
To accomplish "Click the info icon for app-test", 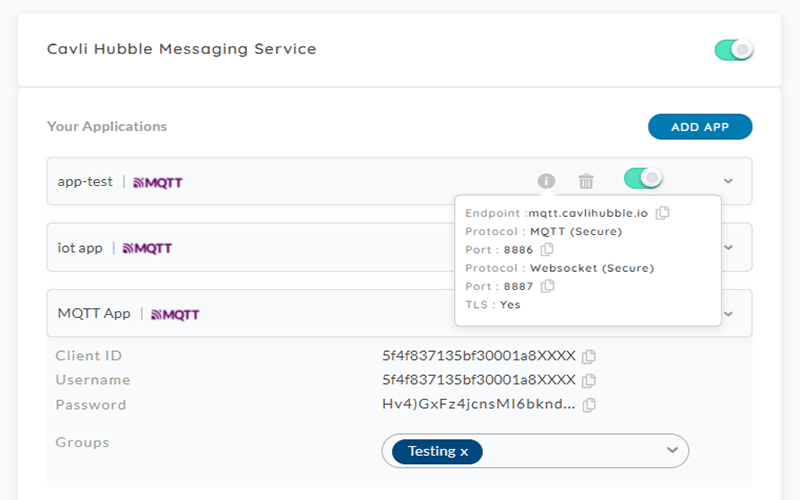I will (546, 181).
